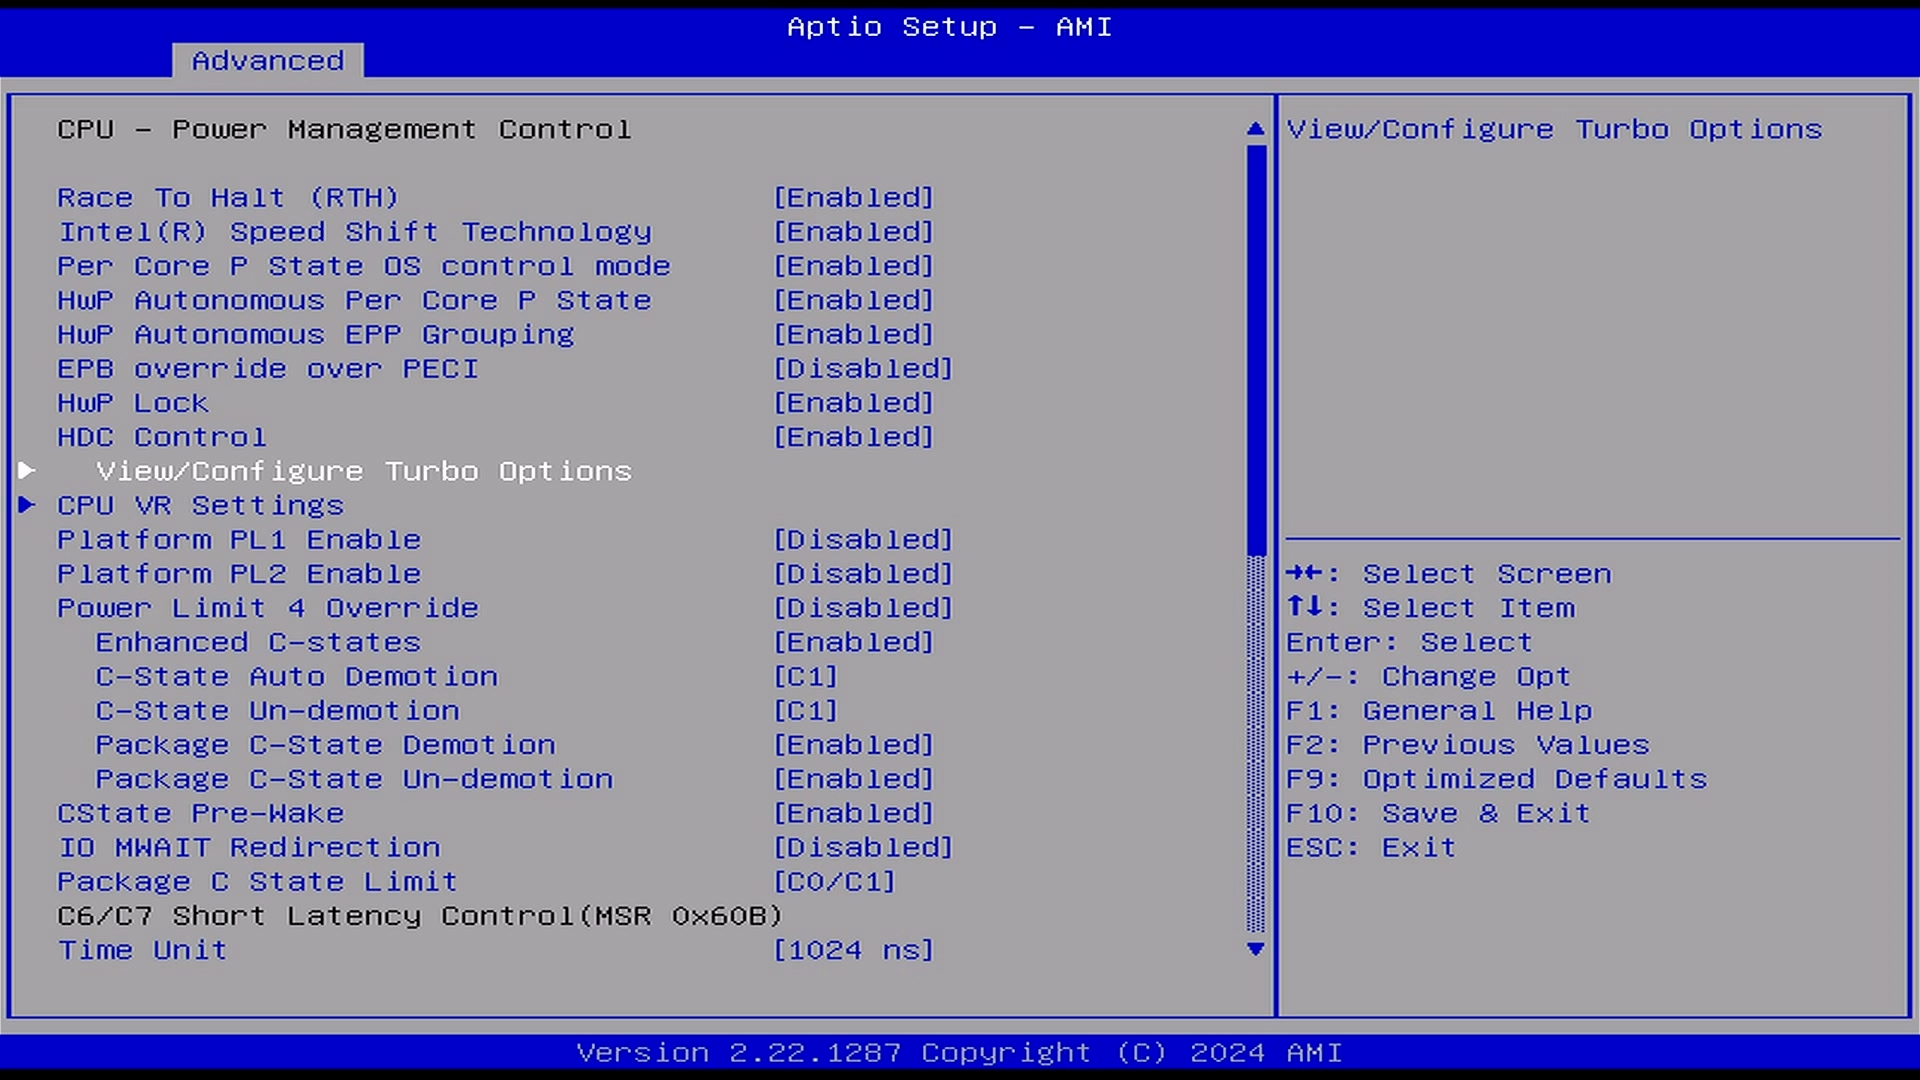Enter the CPU VR Settings submenu

pos(200,506)
